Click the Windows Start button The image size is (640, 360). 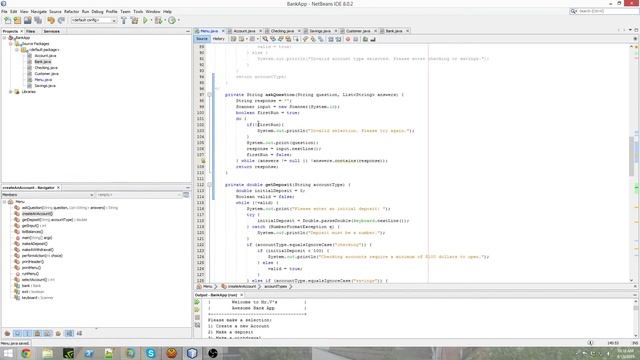8,353
